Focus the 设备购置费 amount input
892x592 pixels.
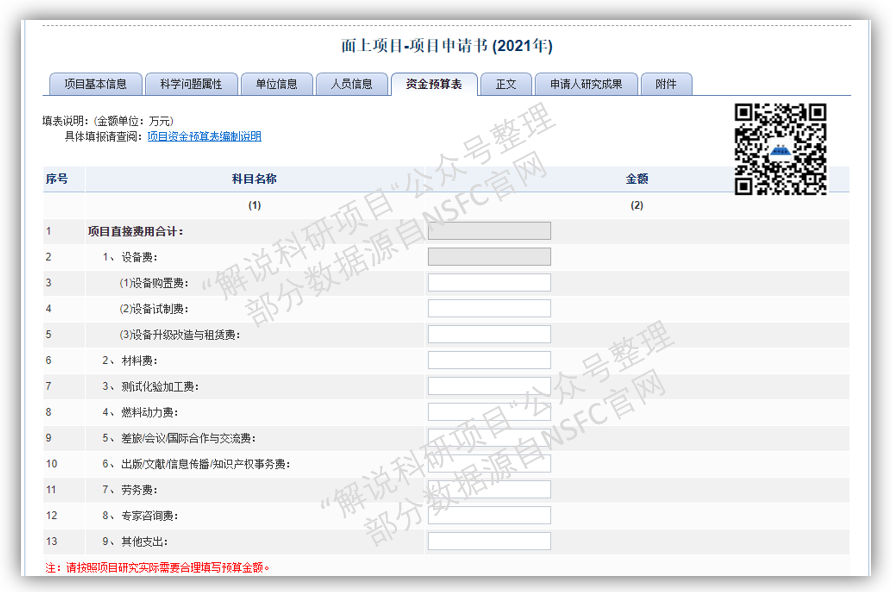pyautogui.click(x=489, y=283)
